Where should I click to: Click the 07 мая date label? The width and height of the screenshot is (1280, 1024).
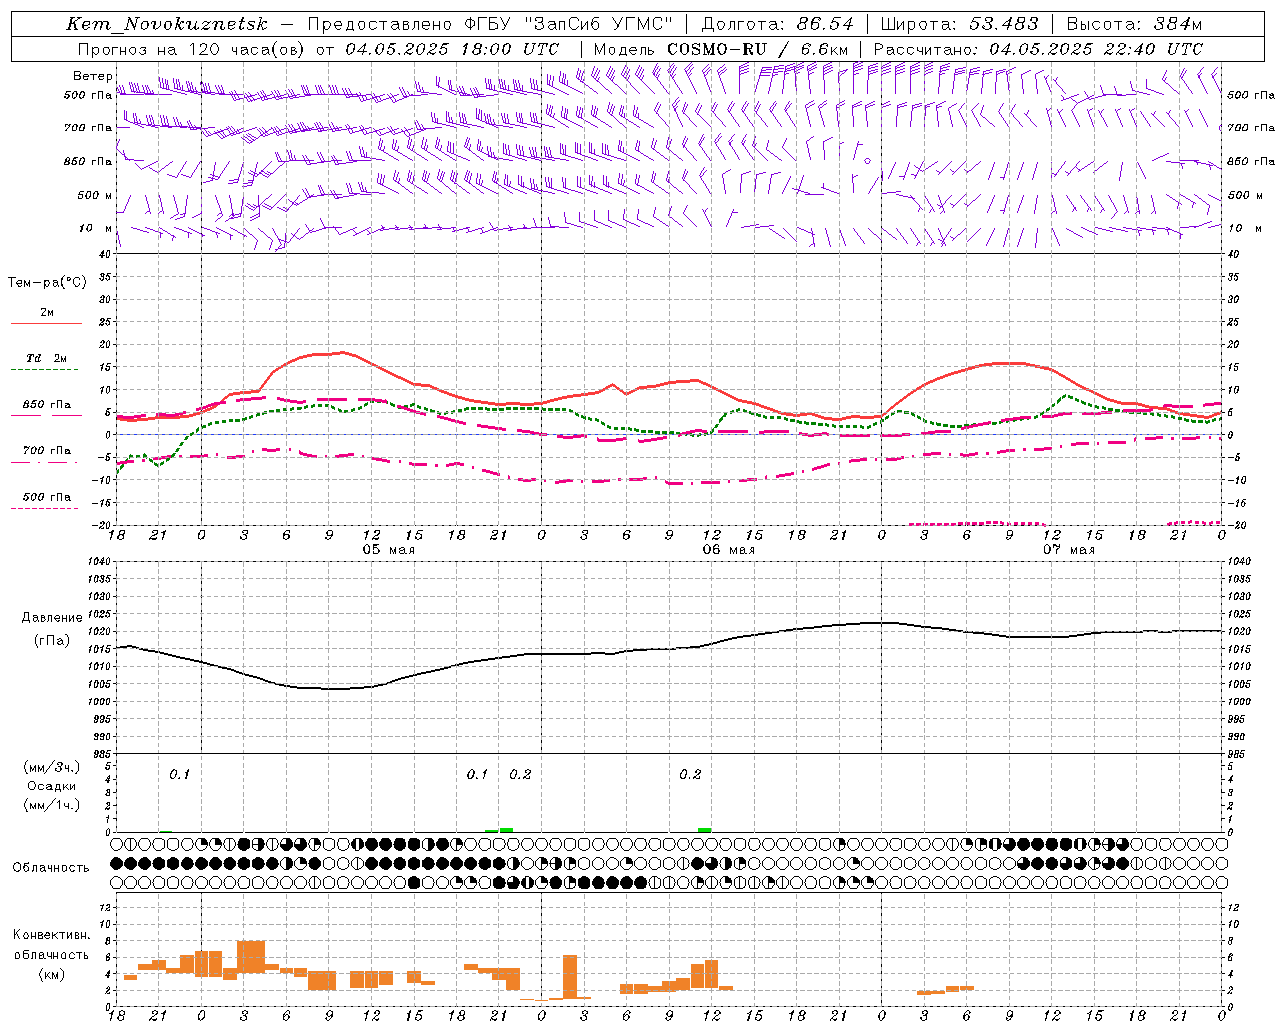1068,550
